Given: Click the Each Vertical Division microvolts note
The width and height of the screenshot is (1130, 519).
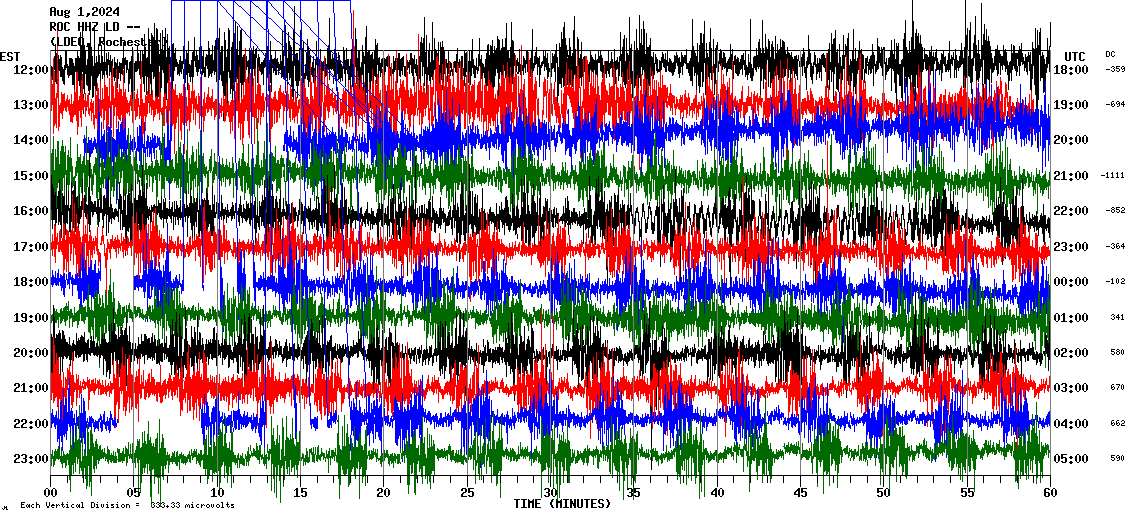Looking at the screenshot, I should [x=127, y=506].
